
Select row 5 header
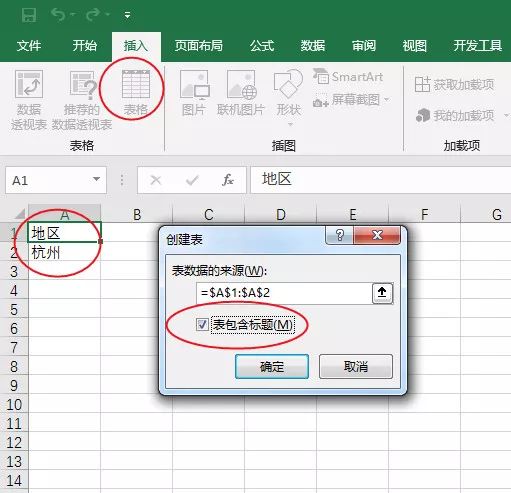[x=14, y=309]
